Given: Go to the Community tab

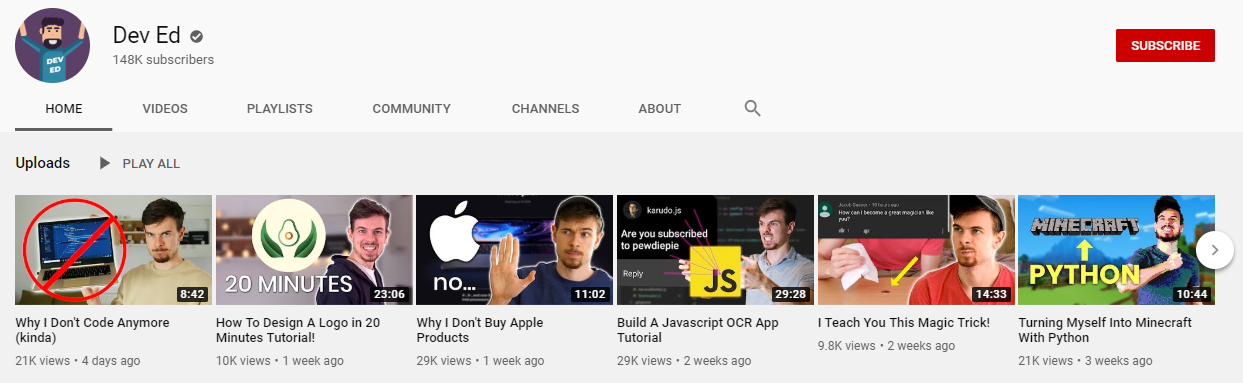Looking at the screenshot, I should [411, 108].
